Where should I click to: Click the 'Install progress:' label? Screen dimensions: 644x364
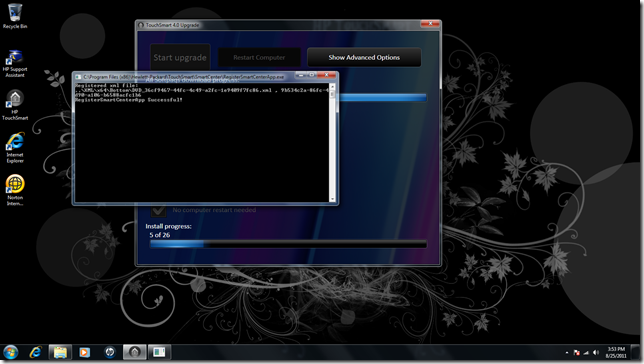point(168,226)
